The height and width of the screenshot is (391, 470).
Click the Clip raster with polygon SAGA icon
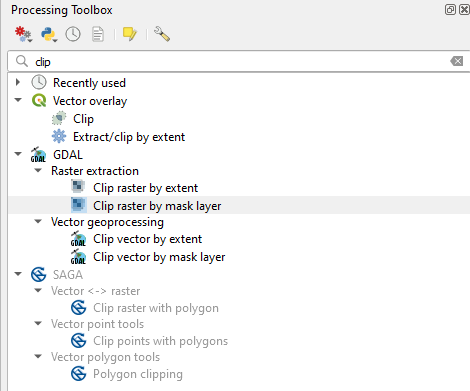[x=79, y=308]
